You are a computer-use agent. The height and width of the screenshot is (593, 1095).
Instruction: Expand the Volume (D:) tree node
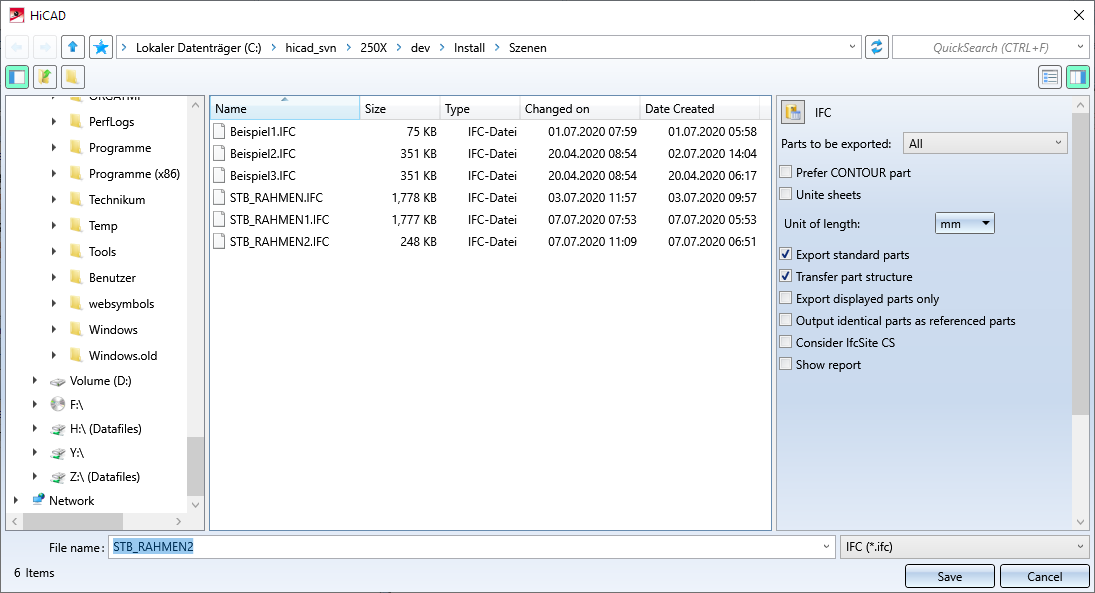click(35, 381)
